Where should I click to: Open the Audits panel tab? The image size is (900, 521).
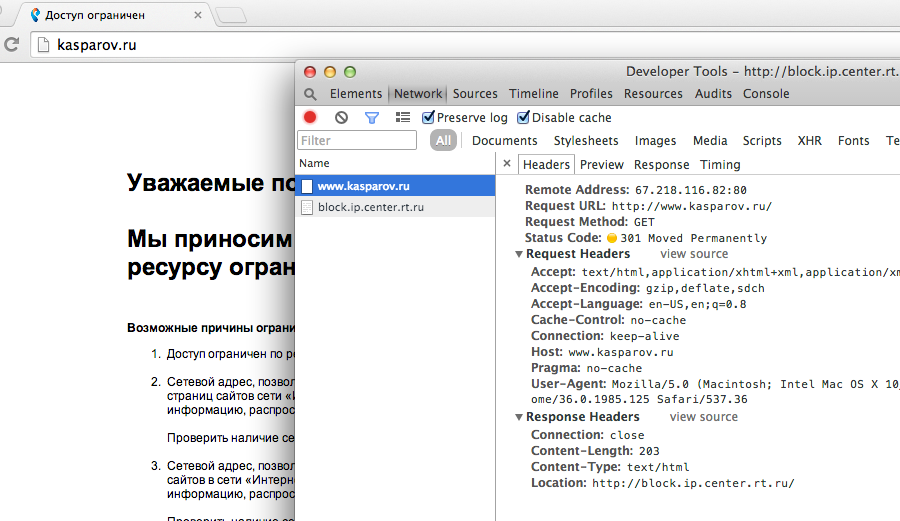pyautogui.click(x=713, y=94)
